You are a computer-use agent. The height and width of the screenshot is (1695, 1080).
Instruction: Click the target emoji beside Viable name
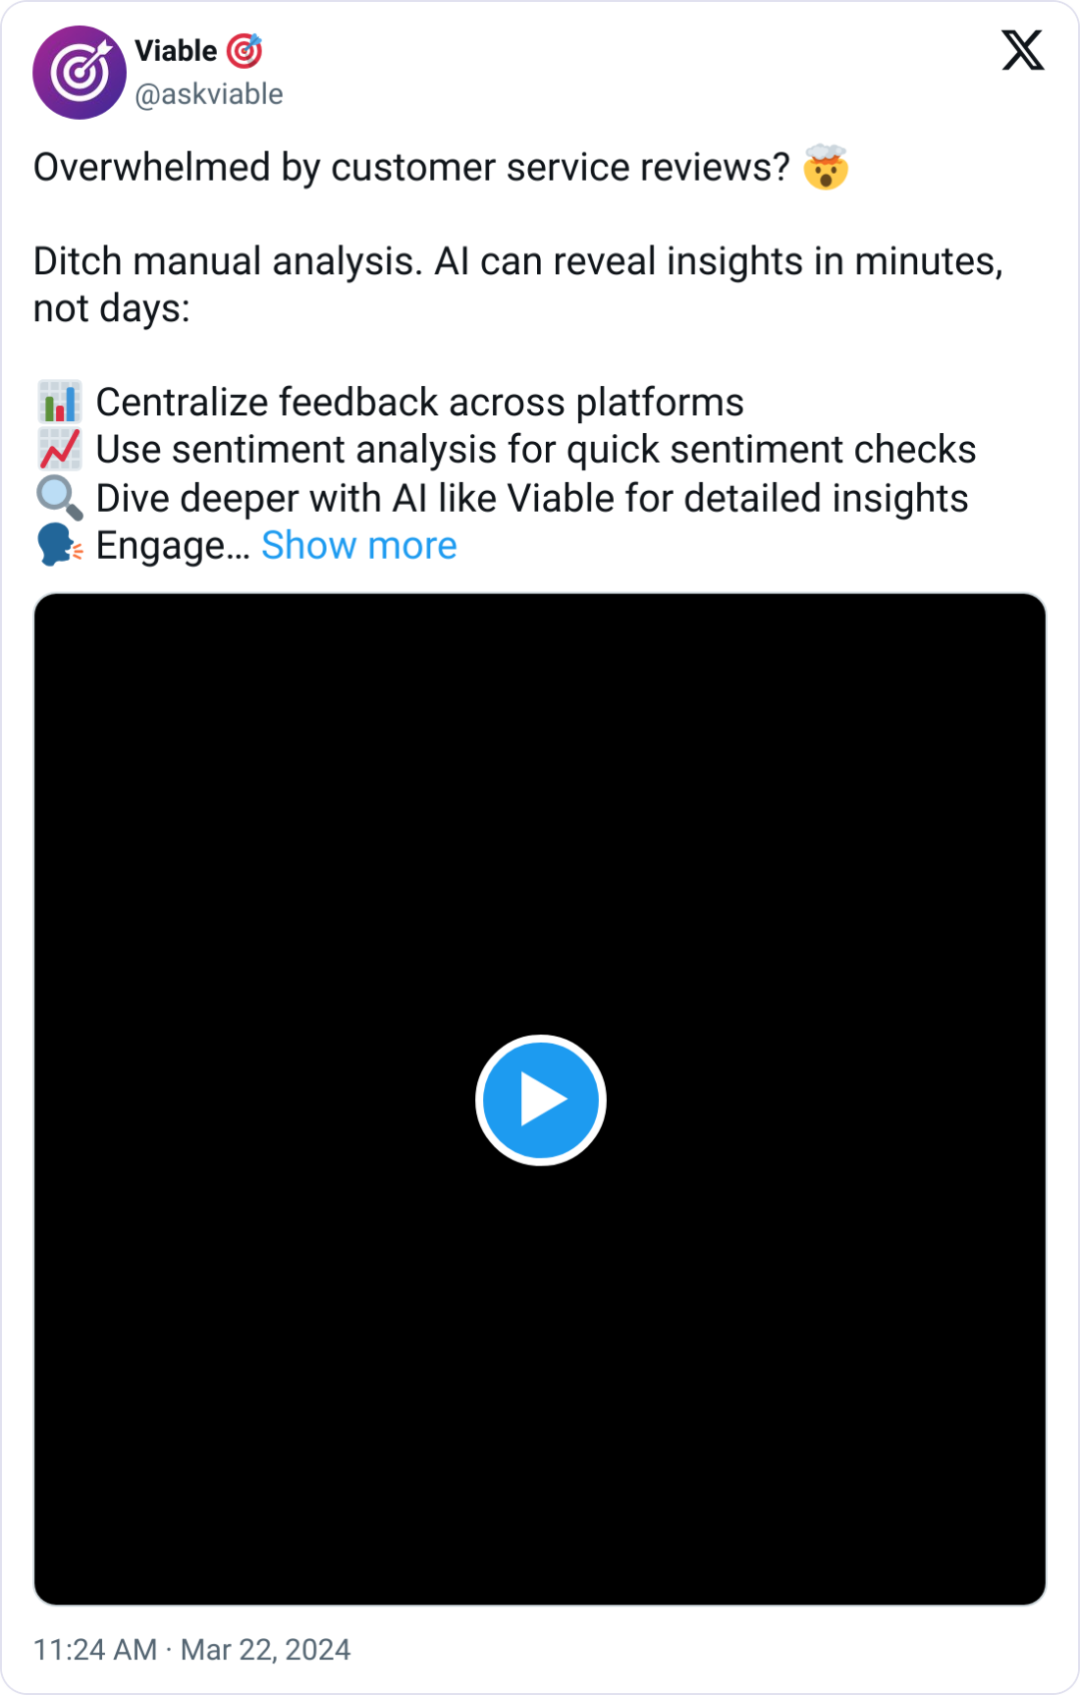244,50
